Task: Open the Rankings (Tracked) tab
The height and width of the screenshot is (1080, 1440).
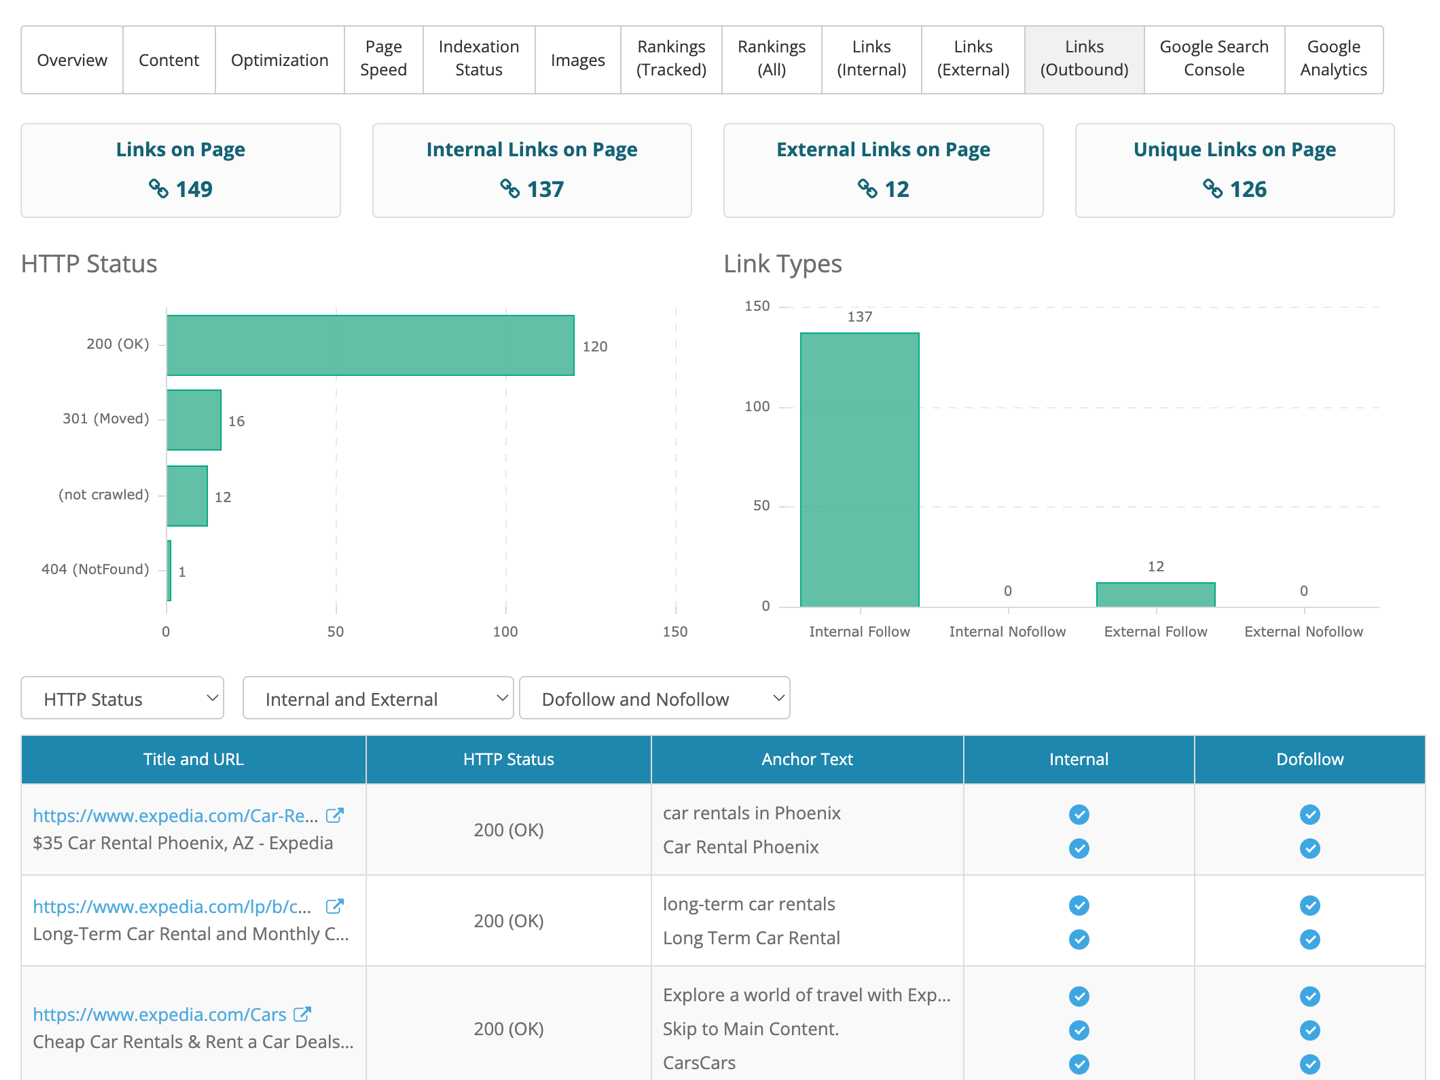Action: 671,60
